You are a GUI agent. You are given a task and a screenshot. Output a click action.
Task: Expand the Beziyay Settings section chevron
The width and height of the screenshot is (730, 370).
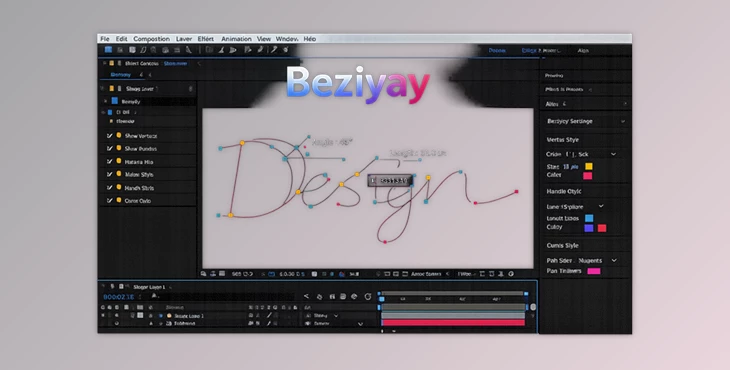623,121
